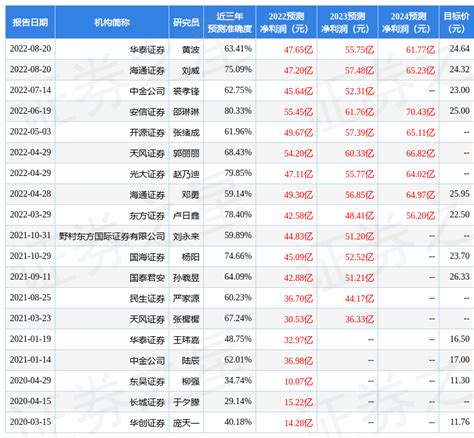Viewport: 474px width, 438px height.
Task: Click the 29.14% accuracy value
Action: coord(238,401)
